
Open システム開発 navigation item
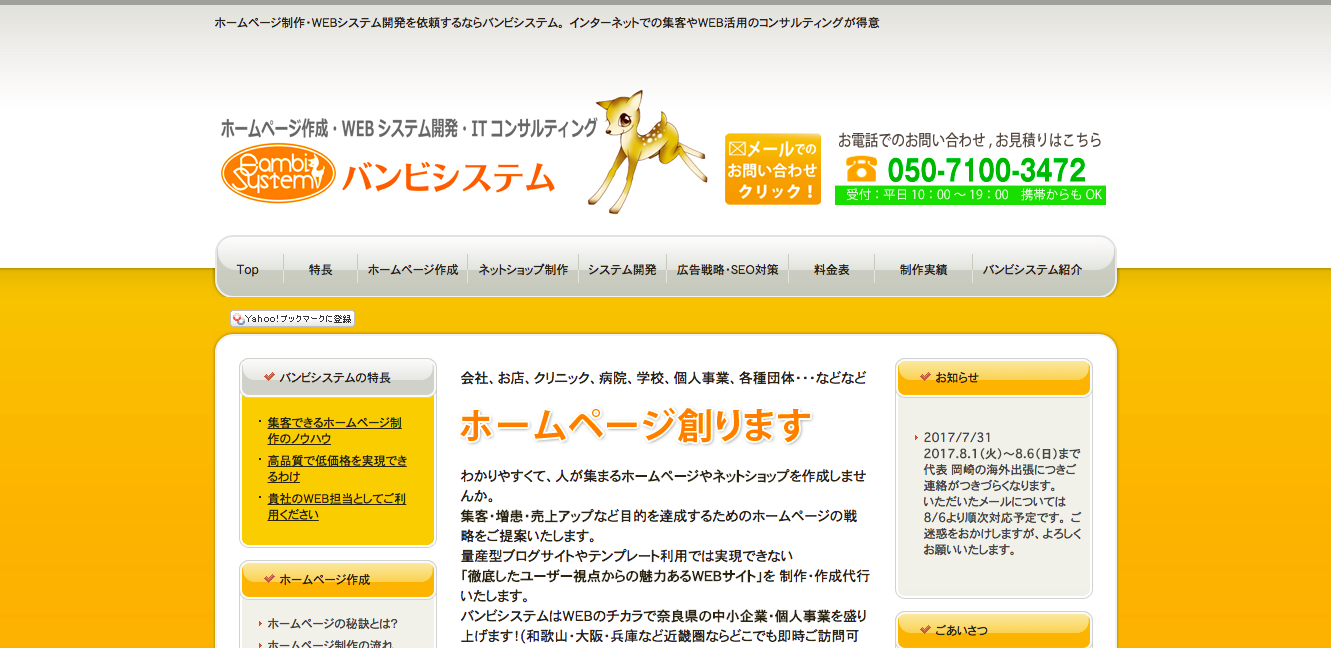click(x=622, y=270)
